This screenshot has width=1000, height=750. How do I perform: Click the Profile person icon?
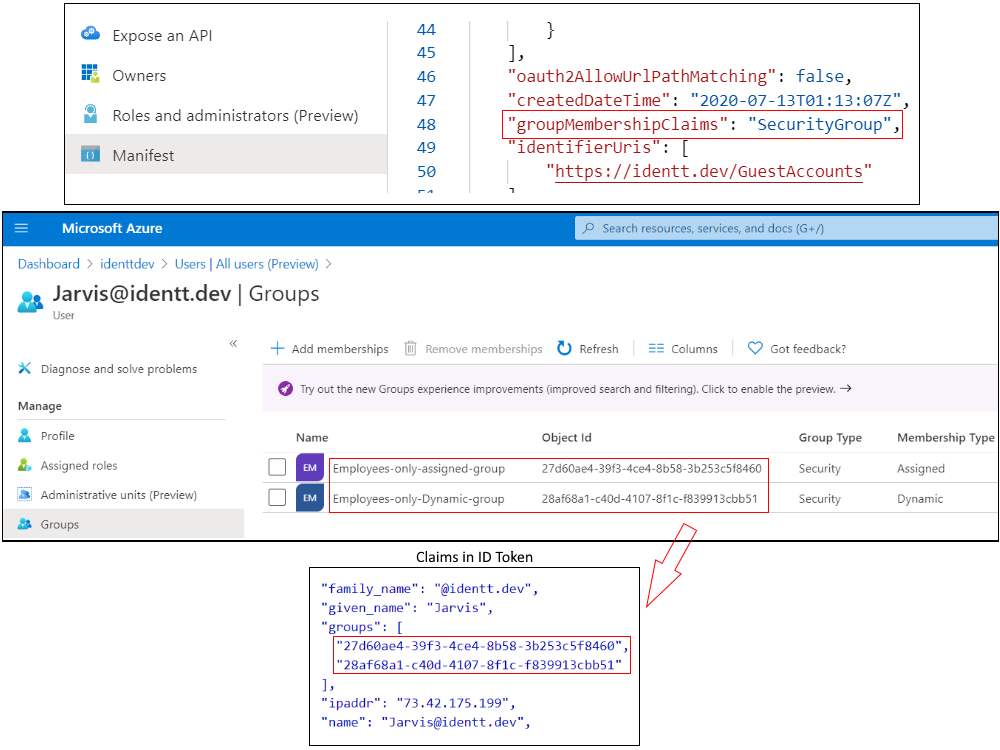pyautogui.click(x=25, y=435)
